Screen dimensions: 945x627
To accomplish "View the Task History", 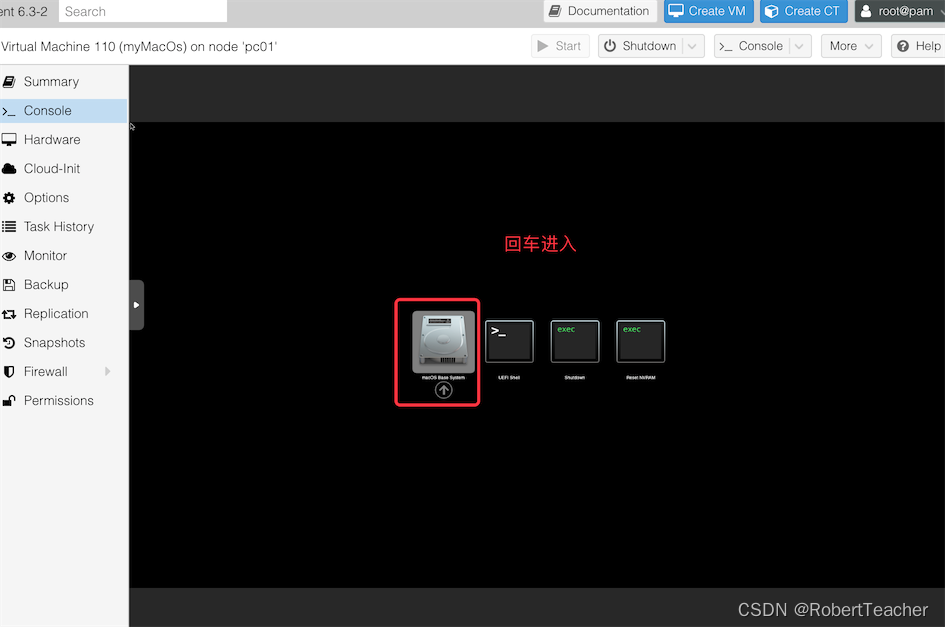I will [x=57, y=226].
